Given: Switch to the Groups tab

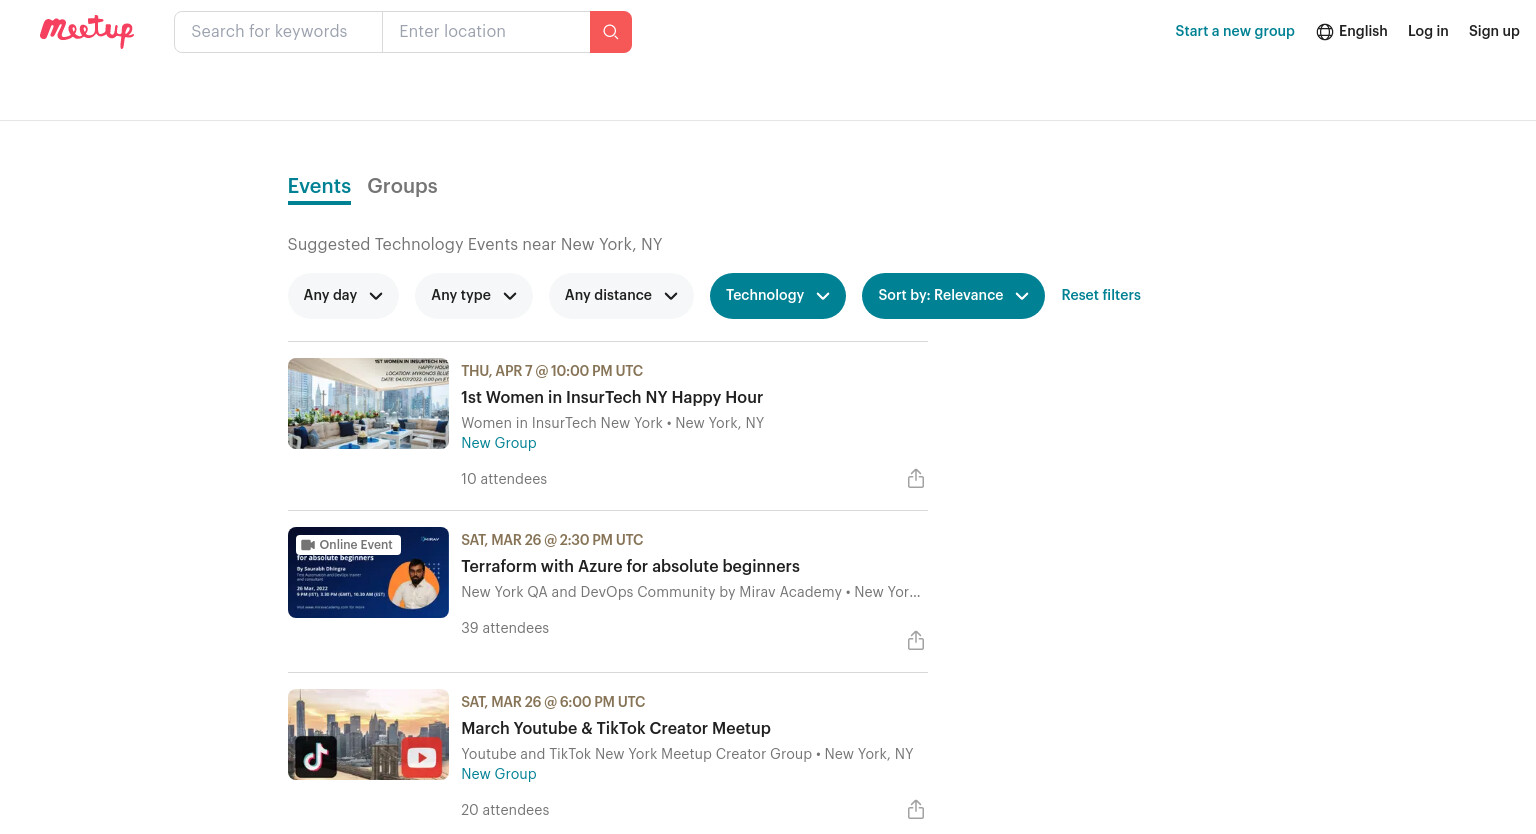Looking at the screenshot, I should click(x=402, y=187).
